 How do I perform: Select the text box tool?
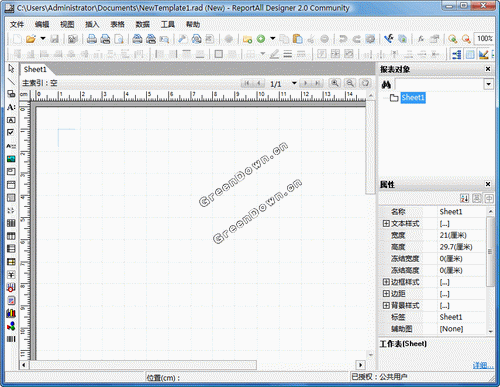(11, 120)
